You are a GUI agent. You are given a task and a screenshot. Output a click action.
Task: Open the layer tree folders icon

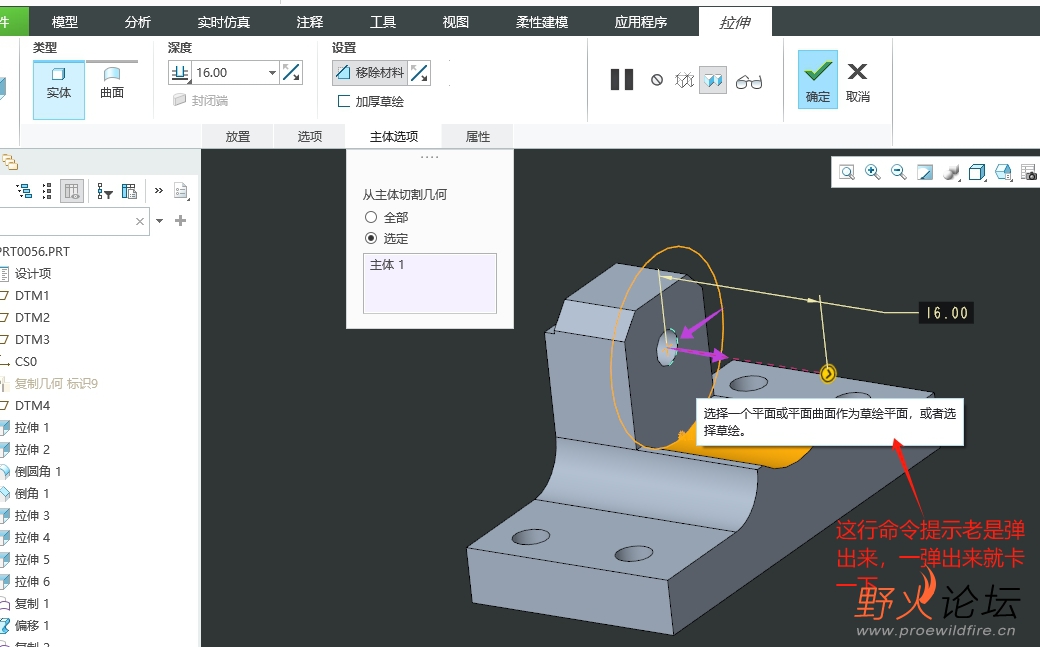click(x=10, y=162)
